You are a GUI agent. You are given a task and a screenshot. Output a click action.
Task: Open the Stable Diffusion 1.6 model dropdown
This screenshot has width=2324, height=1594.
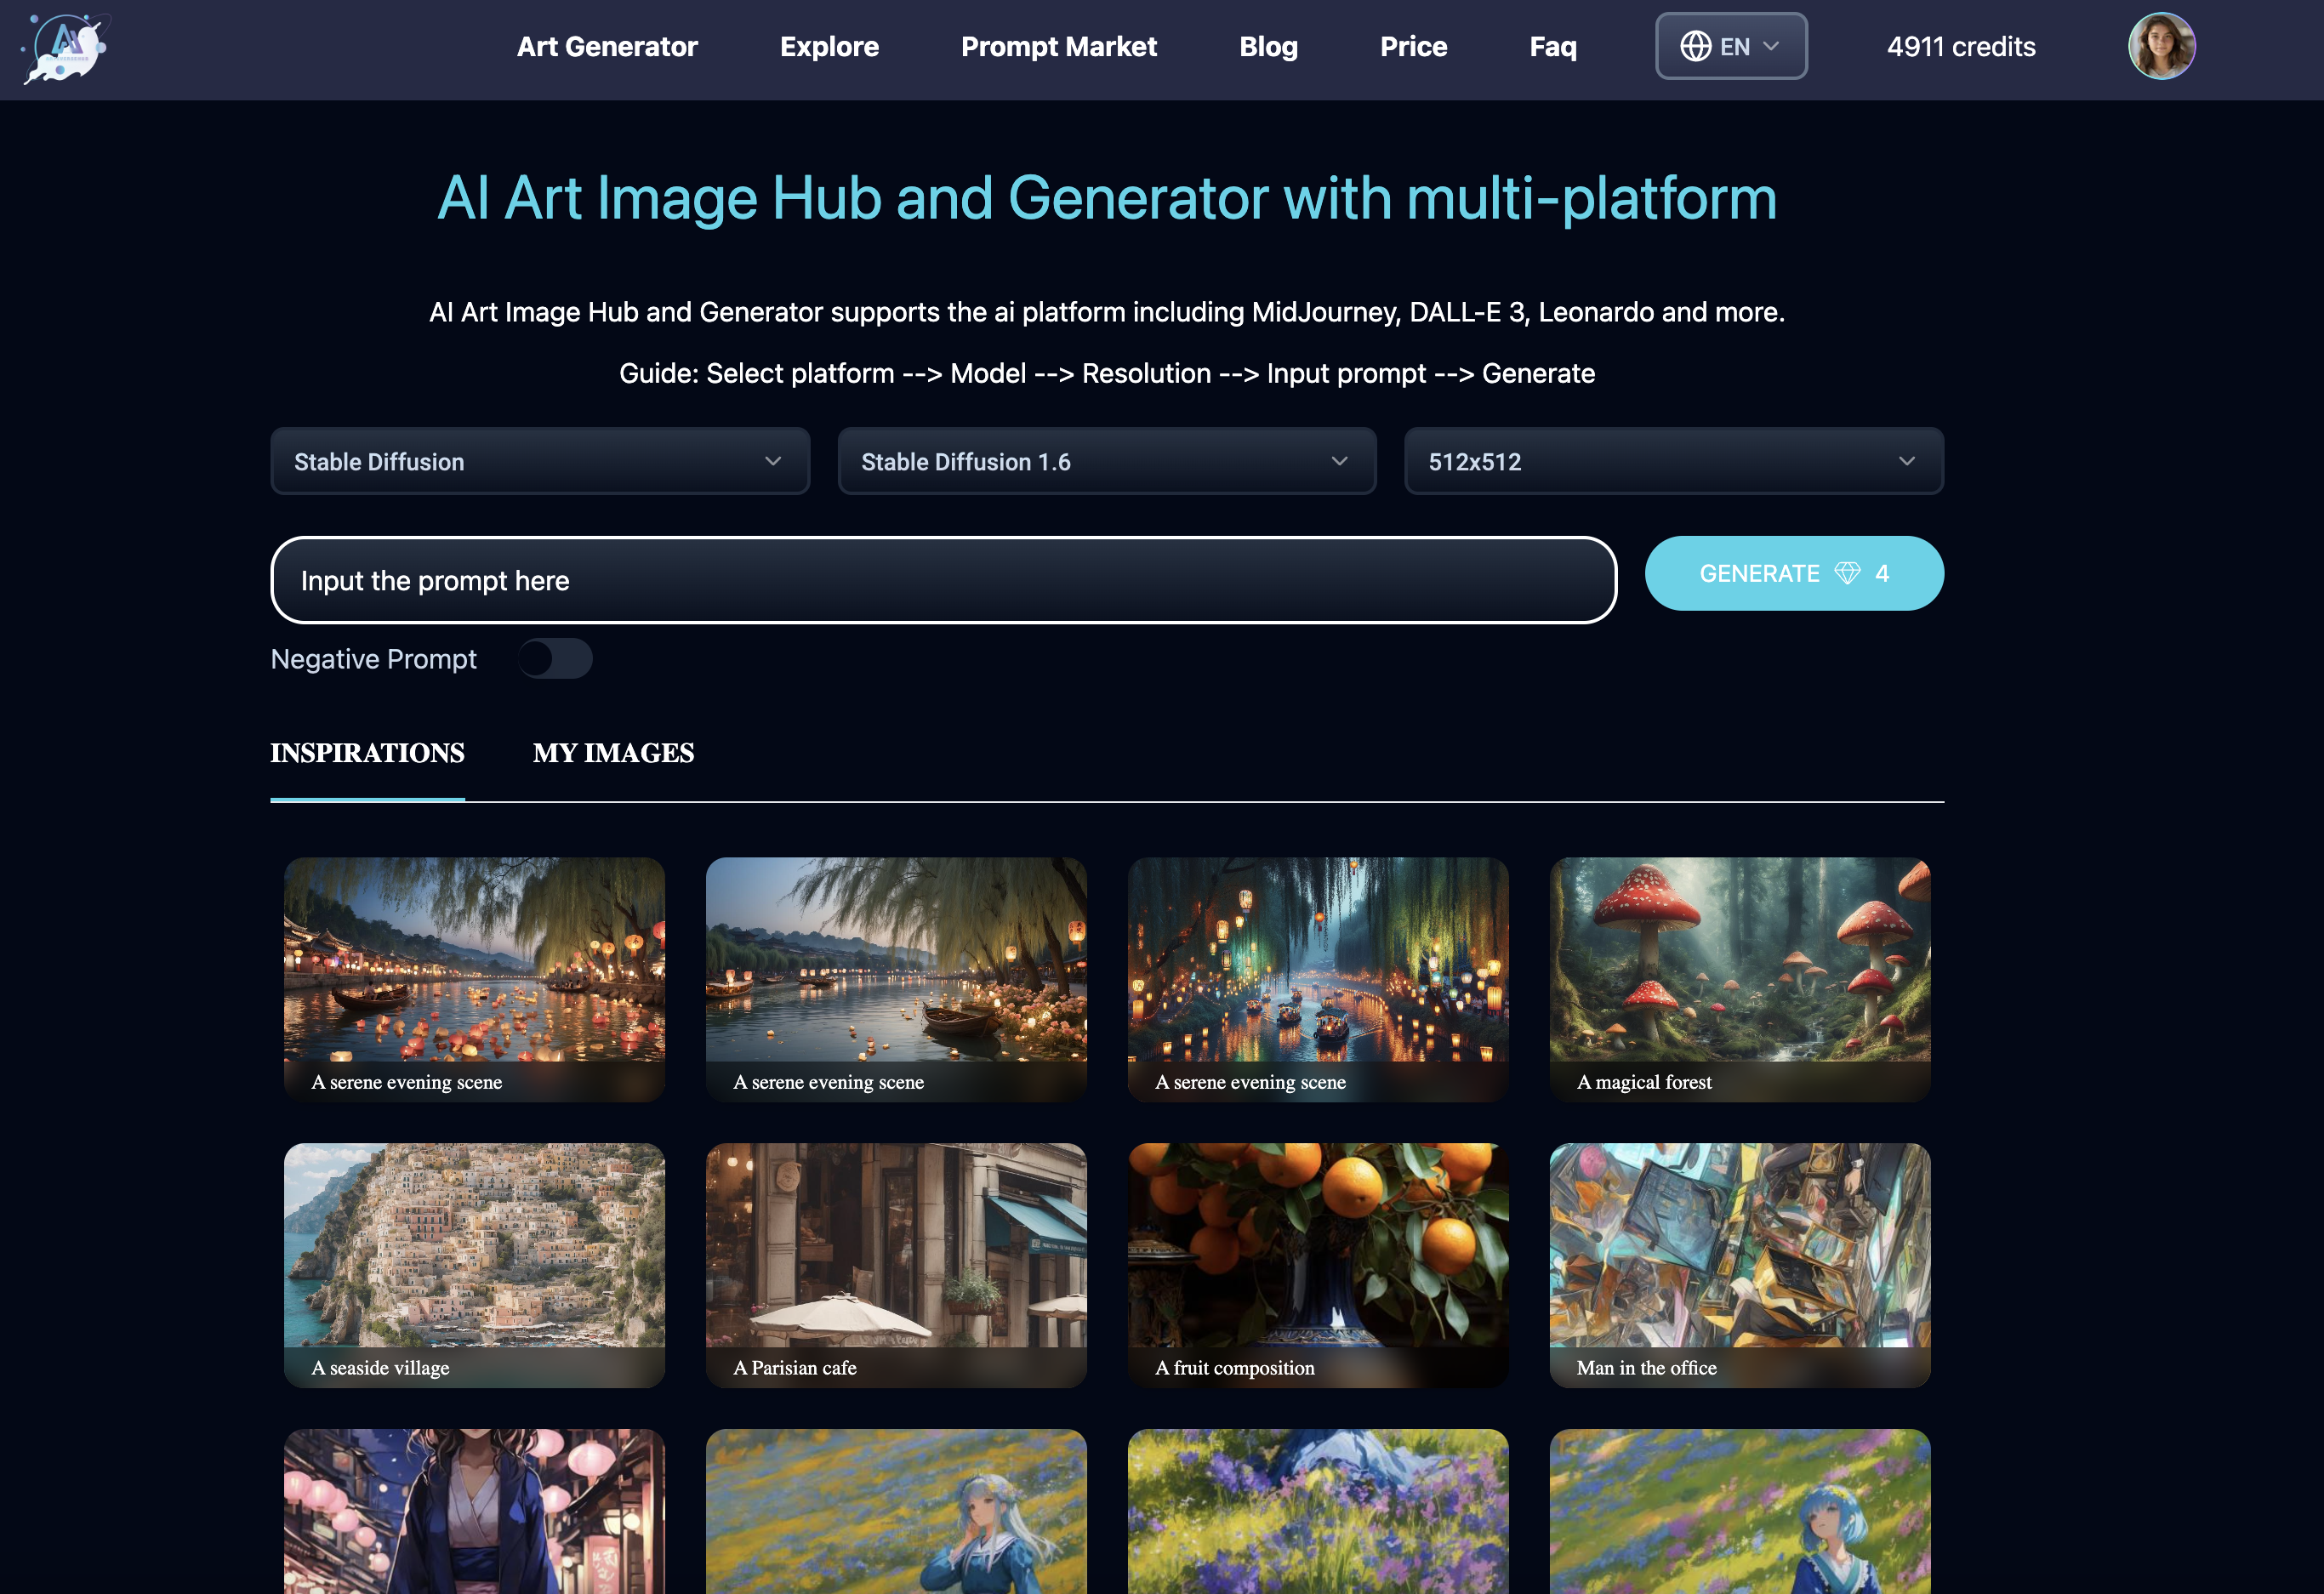click(x=1107, y=461)
